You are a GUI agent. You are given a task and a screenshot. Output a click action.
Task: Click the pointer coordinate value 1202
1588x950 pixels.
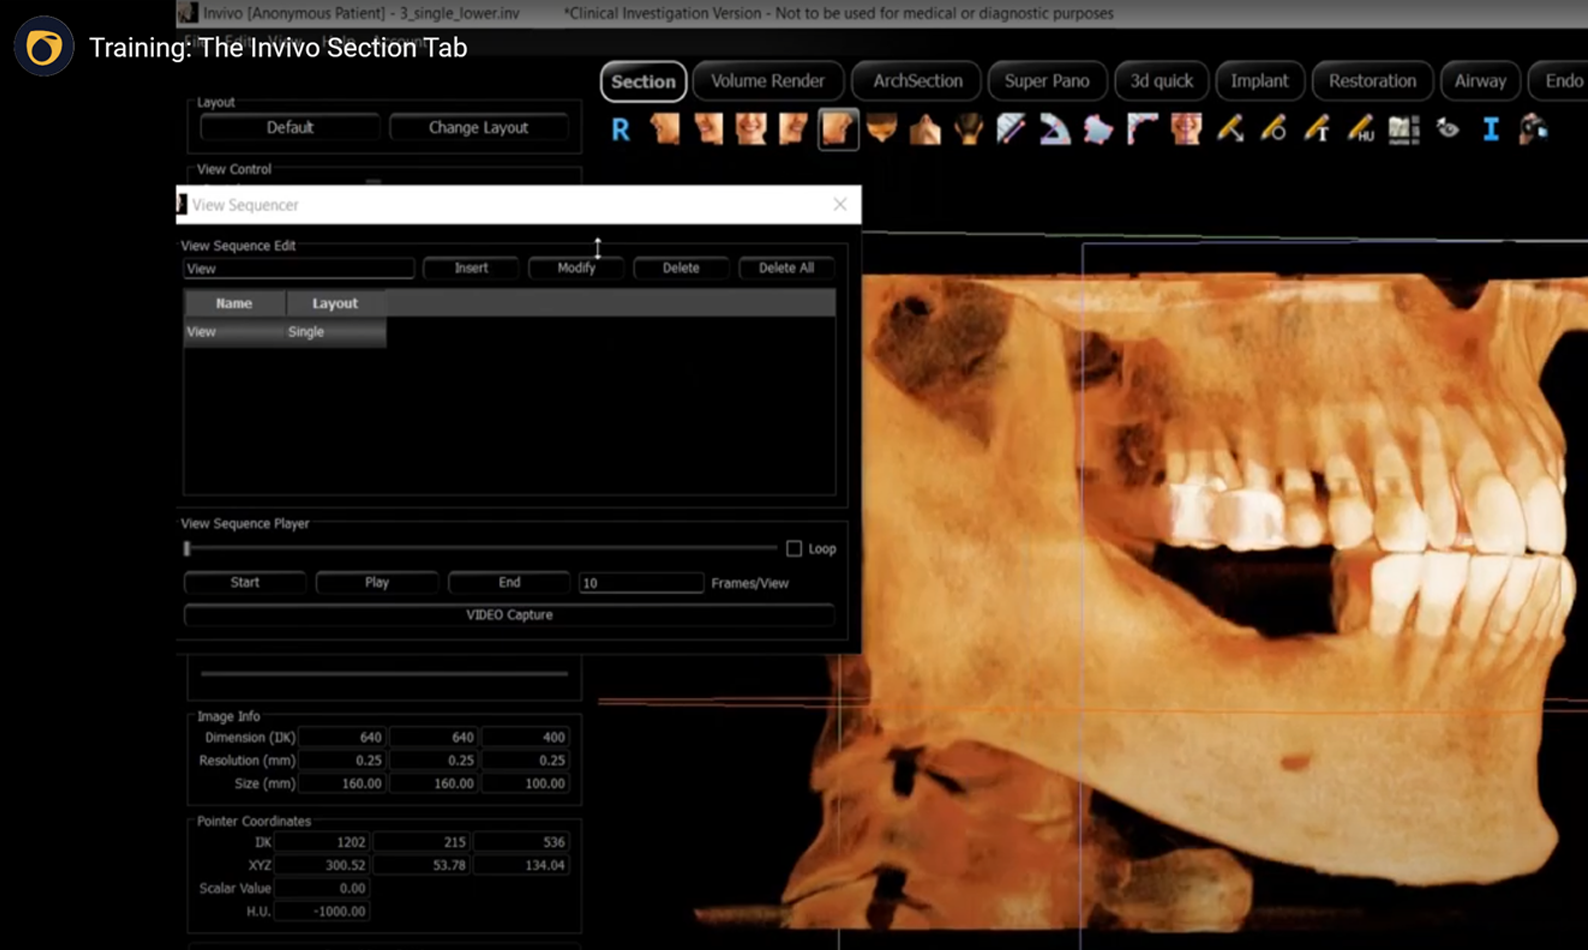(x=322, y=842)
